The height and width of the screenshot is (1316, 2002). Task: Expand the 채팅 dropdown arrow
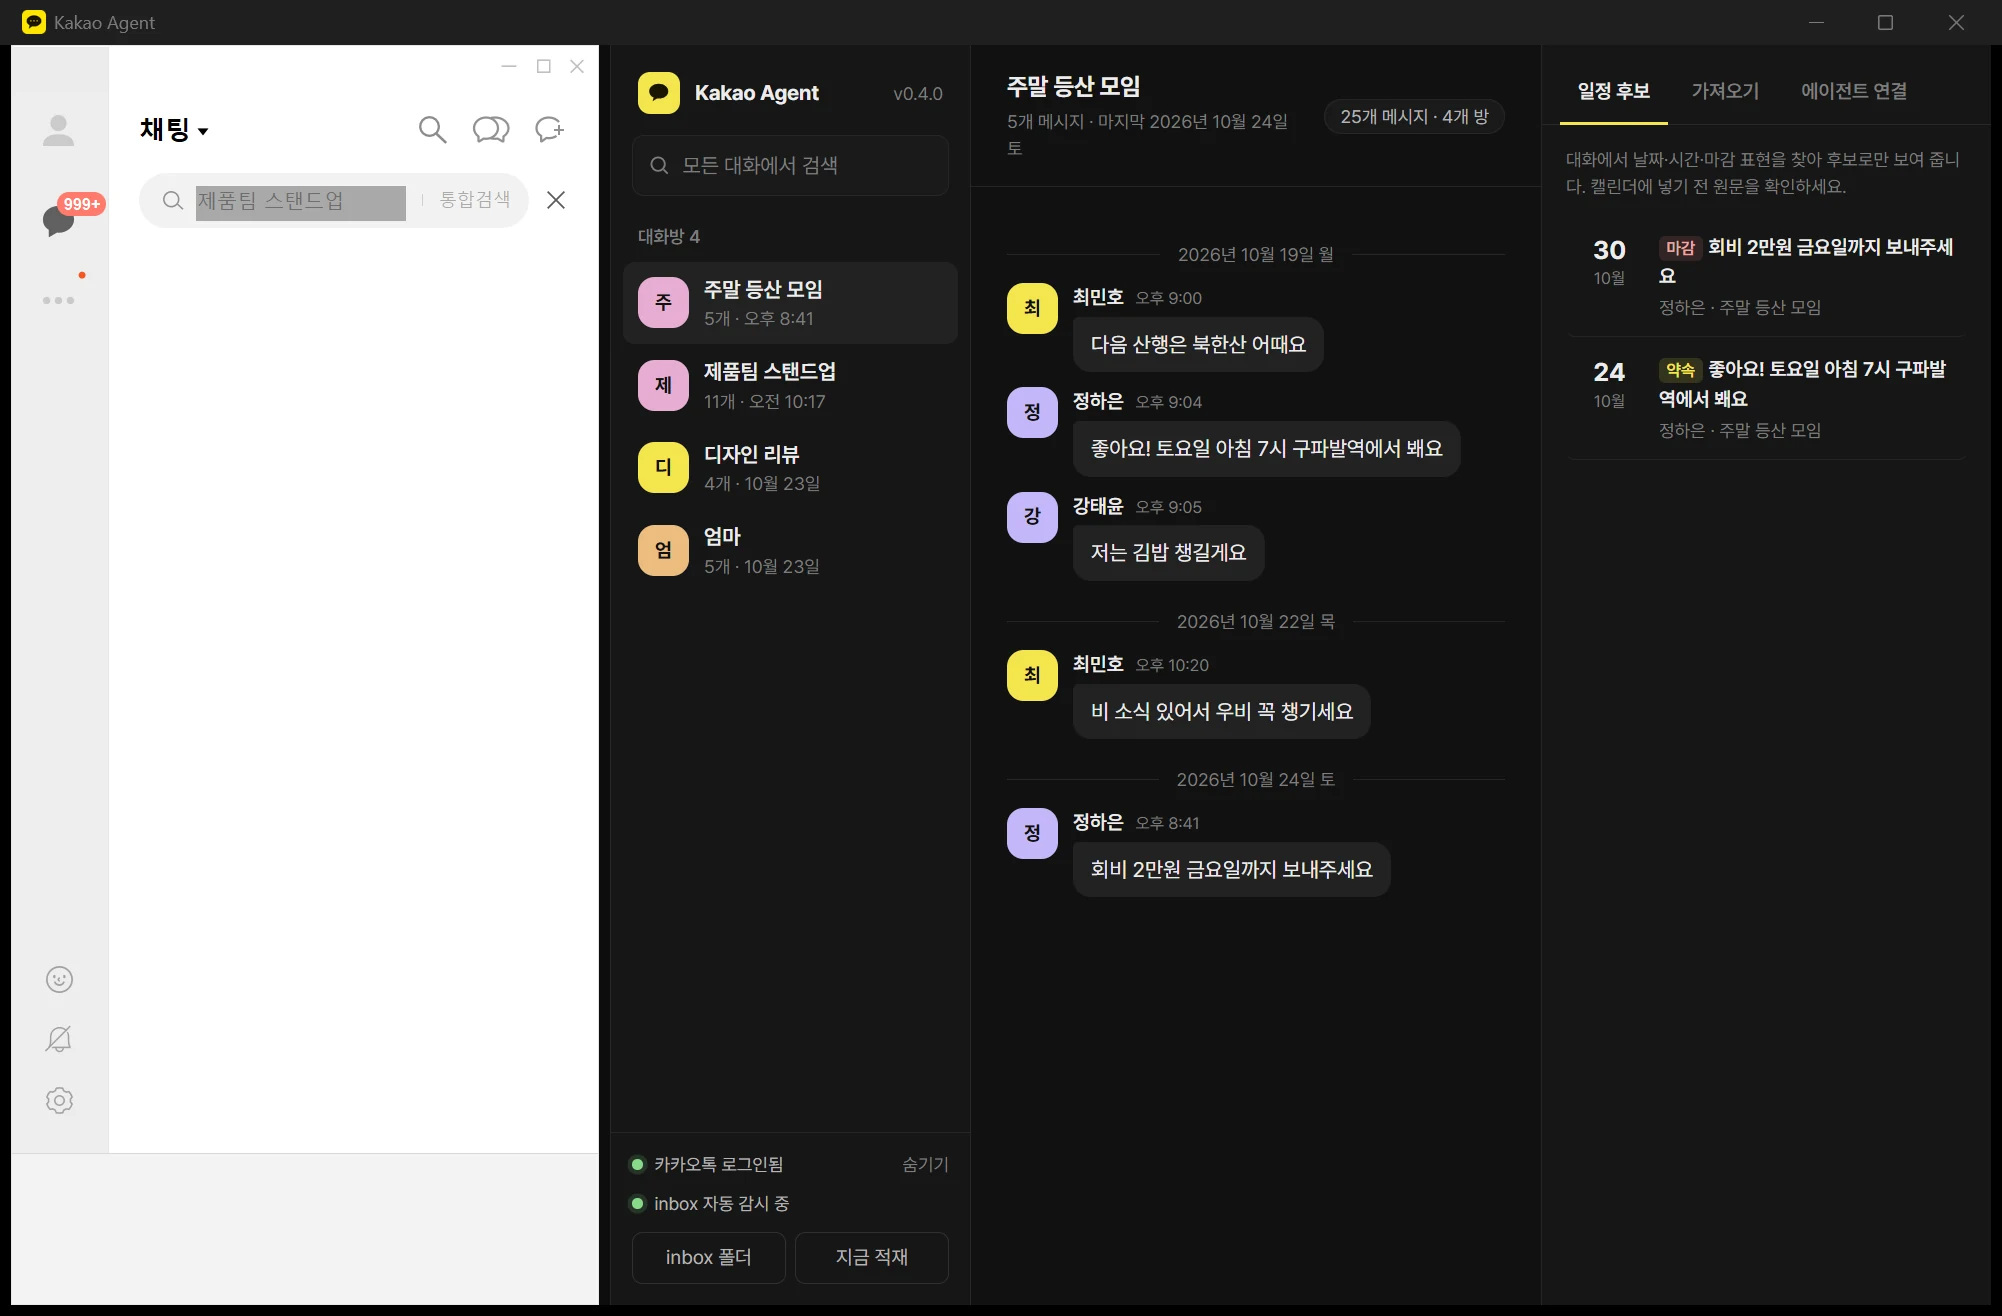pyautogui.click(x=203, y=131)
